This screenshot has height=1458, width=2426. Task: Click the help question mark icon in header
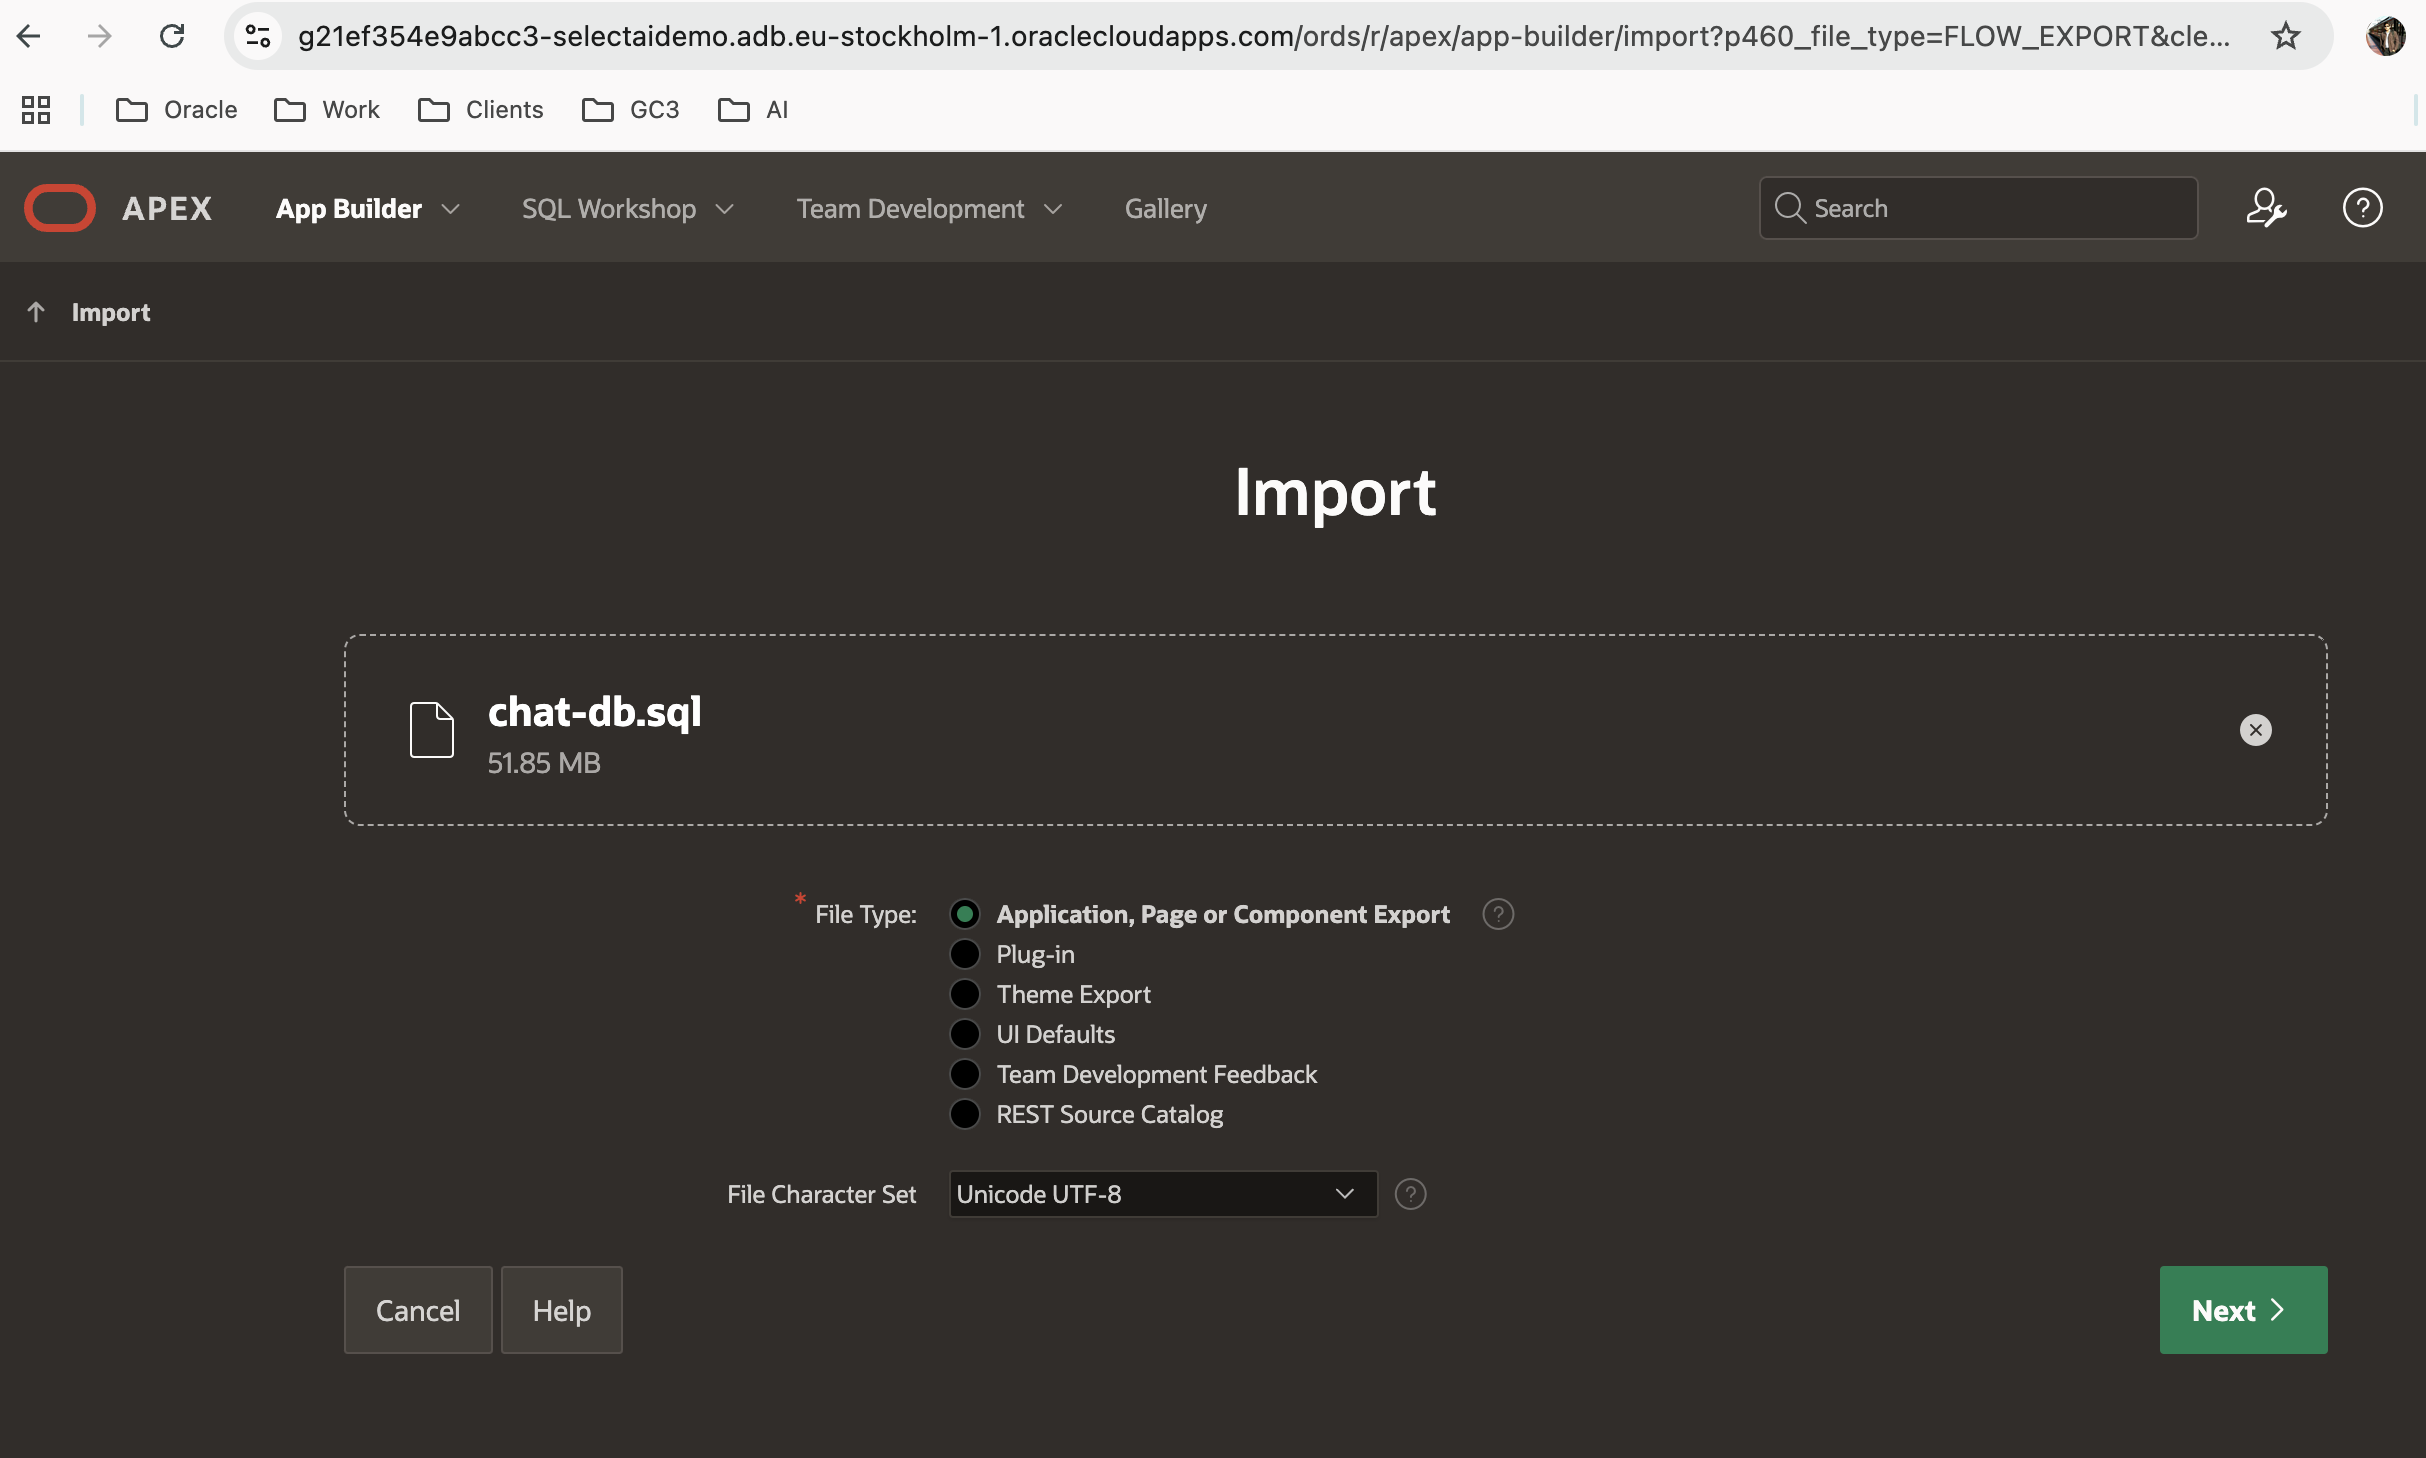coord(2363,208)
